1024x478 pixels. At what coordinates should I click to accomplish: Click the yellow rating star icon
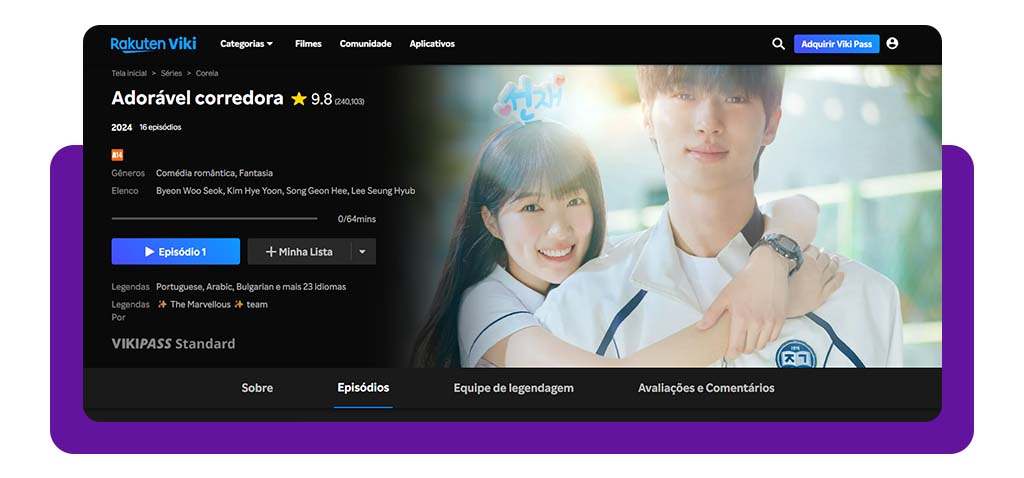(x=299, y=99)
